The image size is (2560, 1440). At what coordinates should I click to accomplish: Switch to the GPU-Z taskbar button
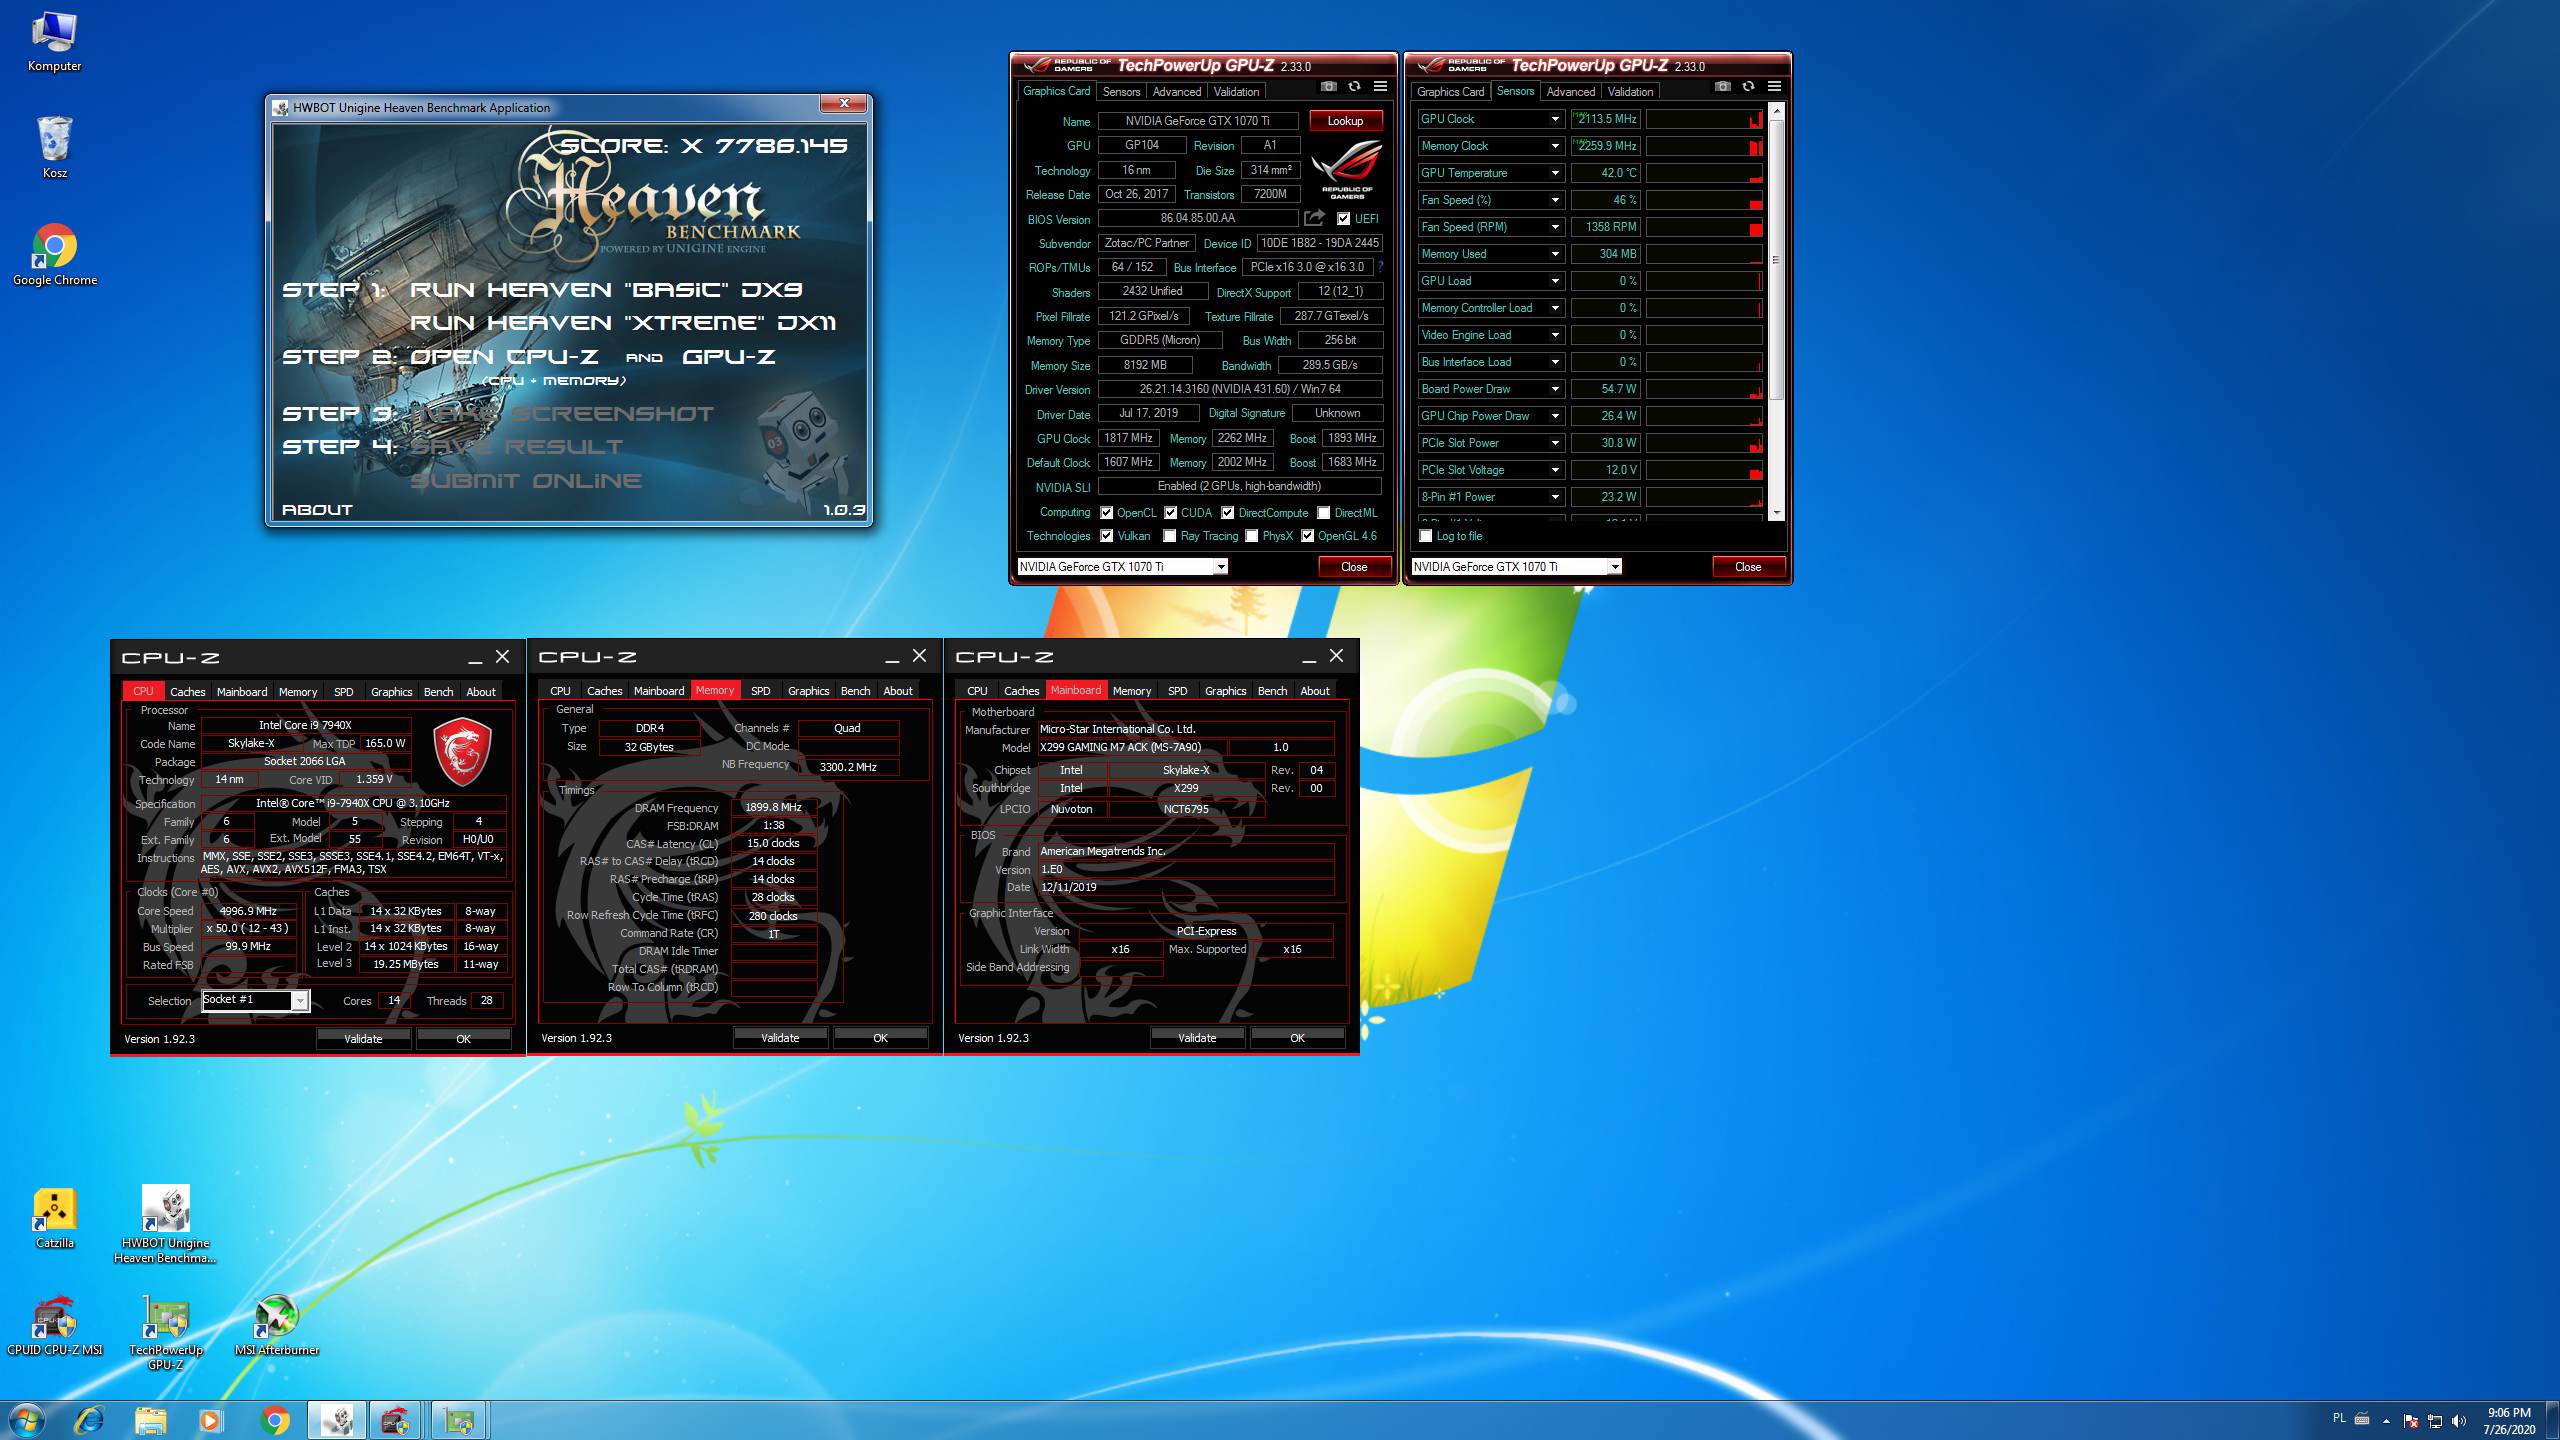[x=459, y=1420]
